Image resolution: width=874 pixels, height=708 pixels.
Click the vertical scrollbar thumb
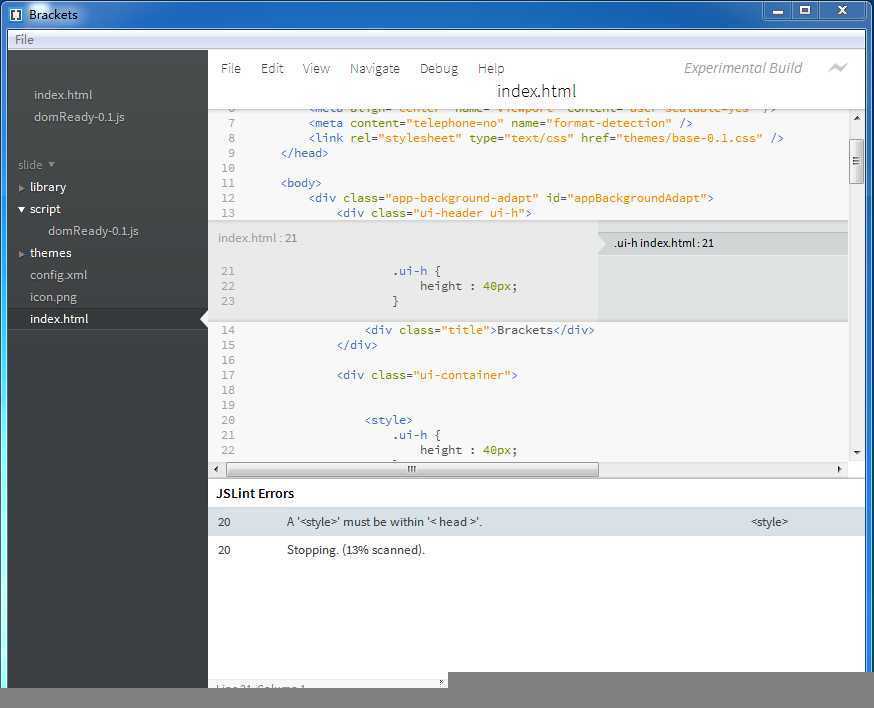tap(857, 161)
